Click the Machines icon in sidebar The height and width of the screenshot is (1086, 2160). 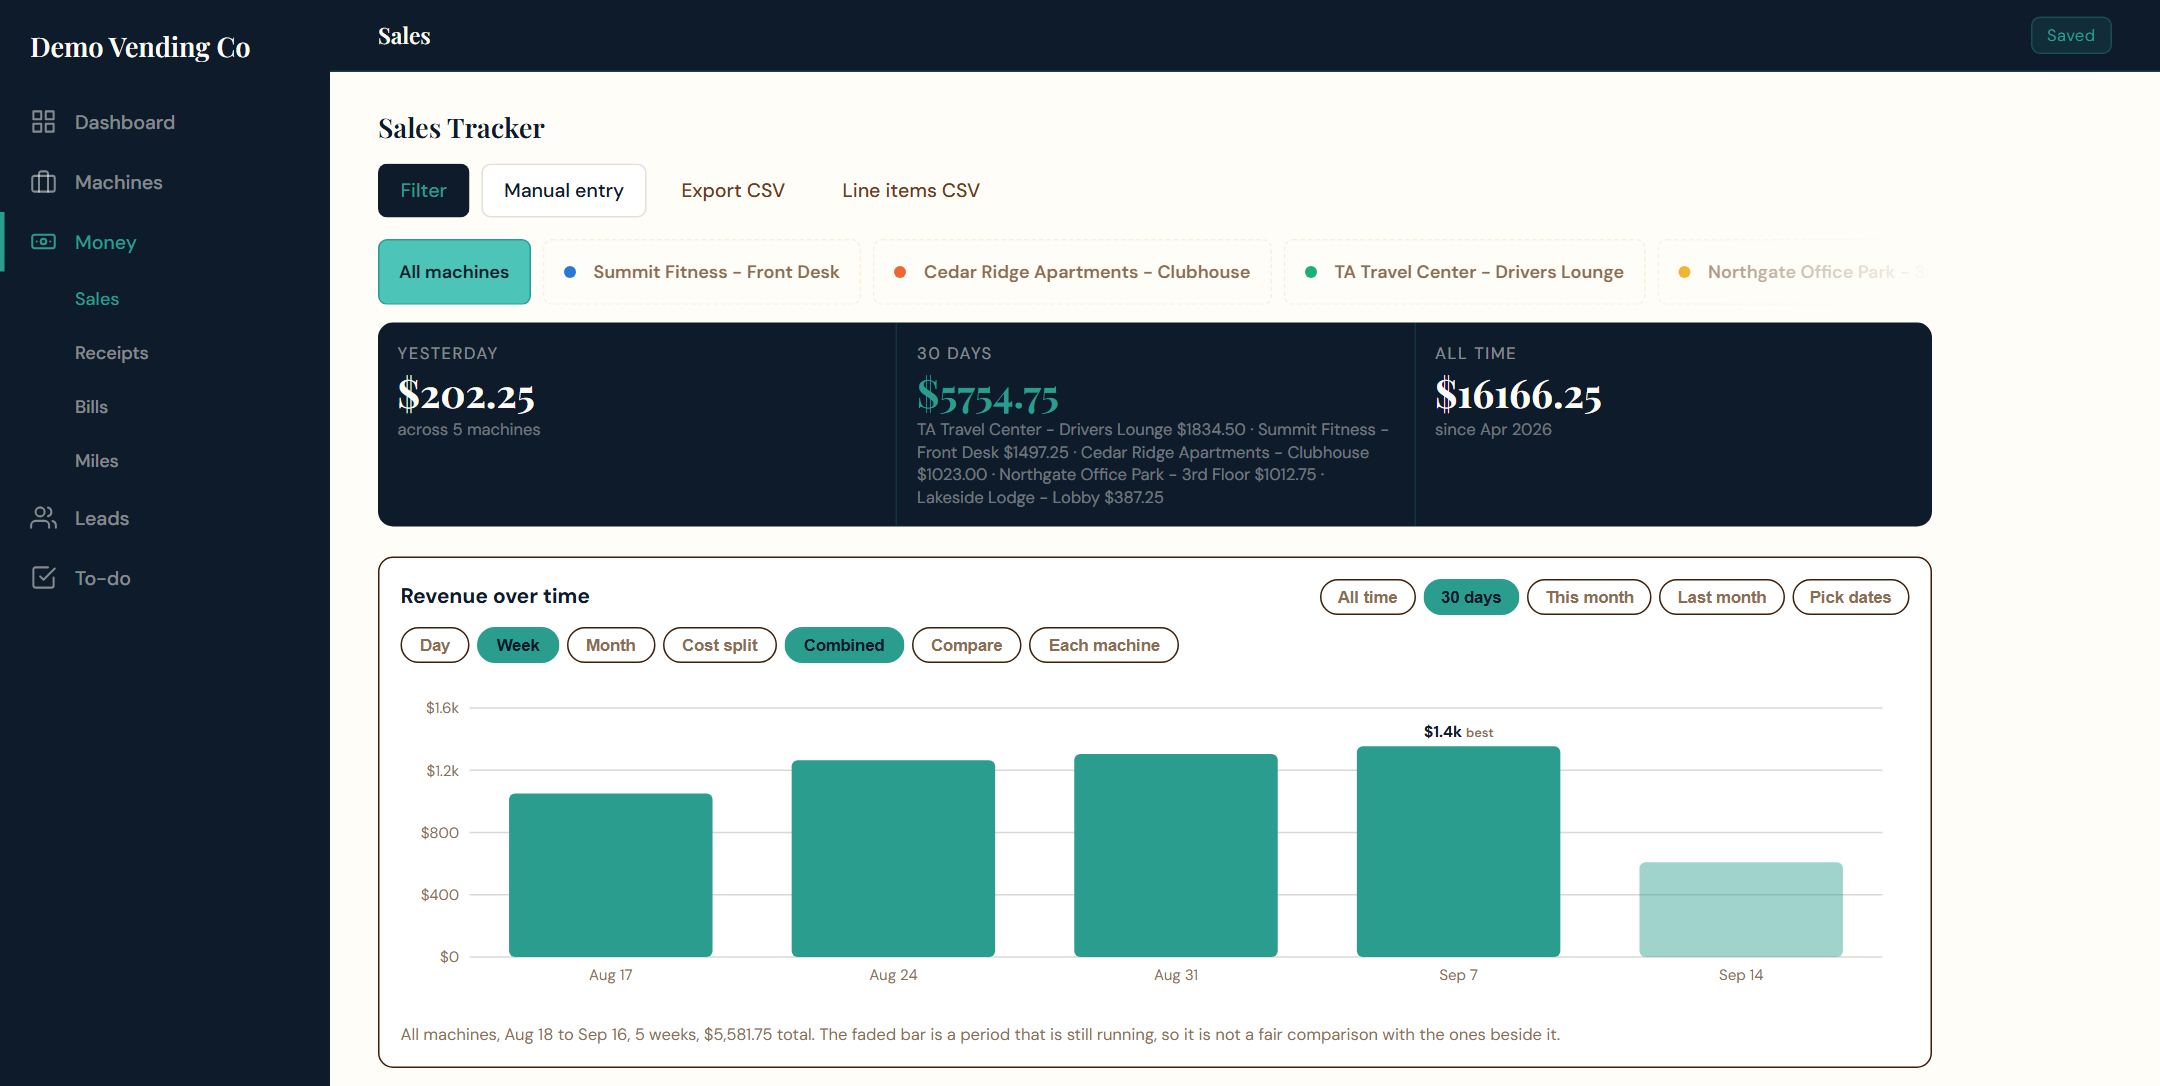(43, 182)
